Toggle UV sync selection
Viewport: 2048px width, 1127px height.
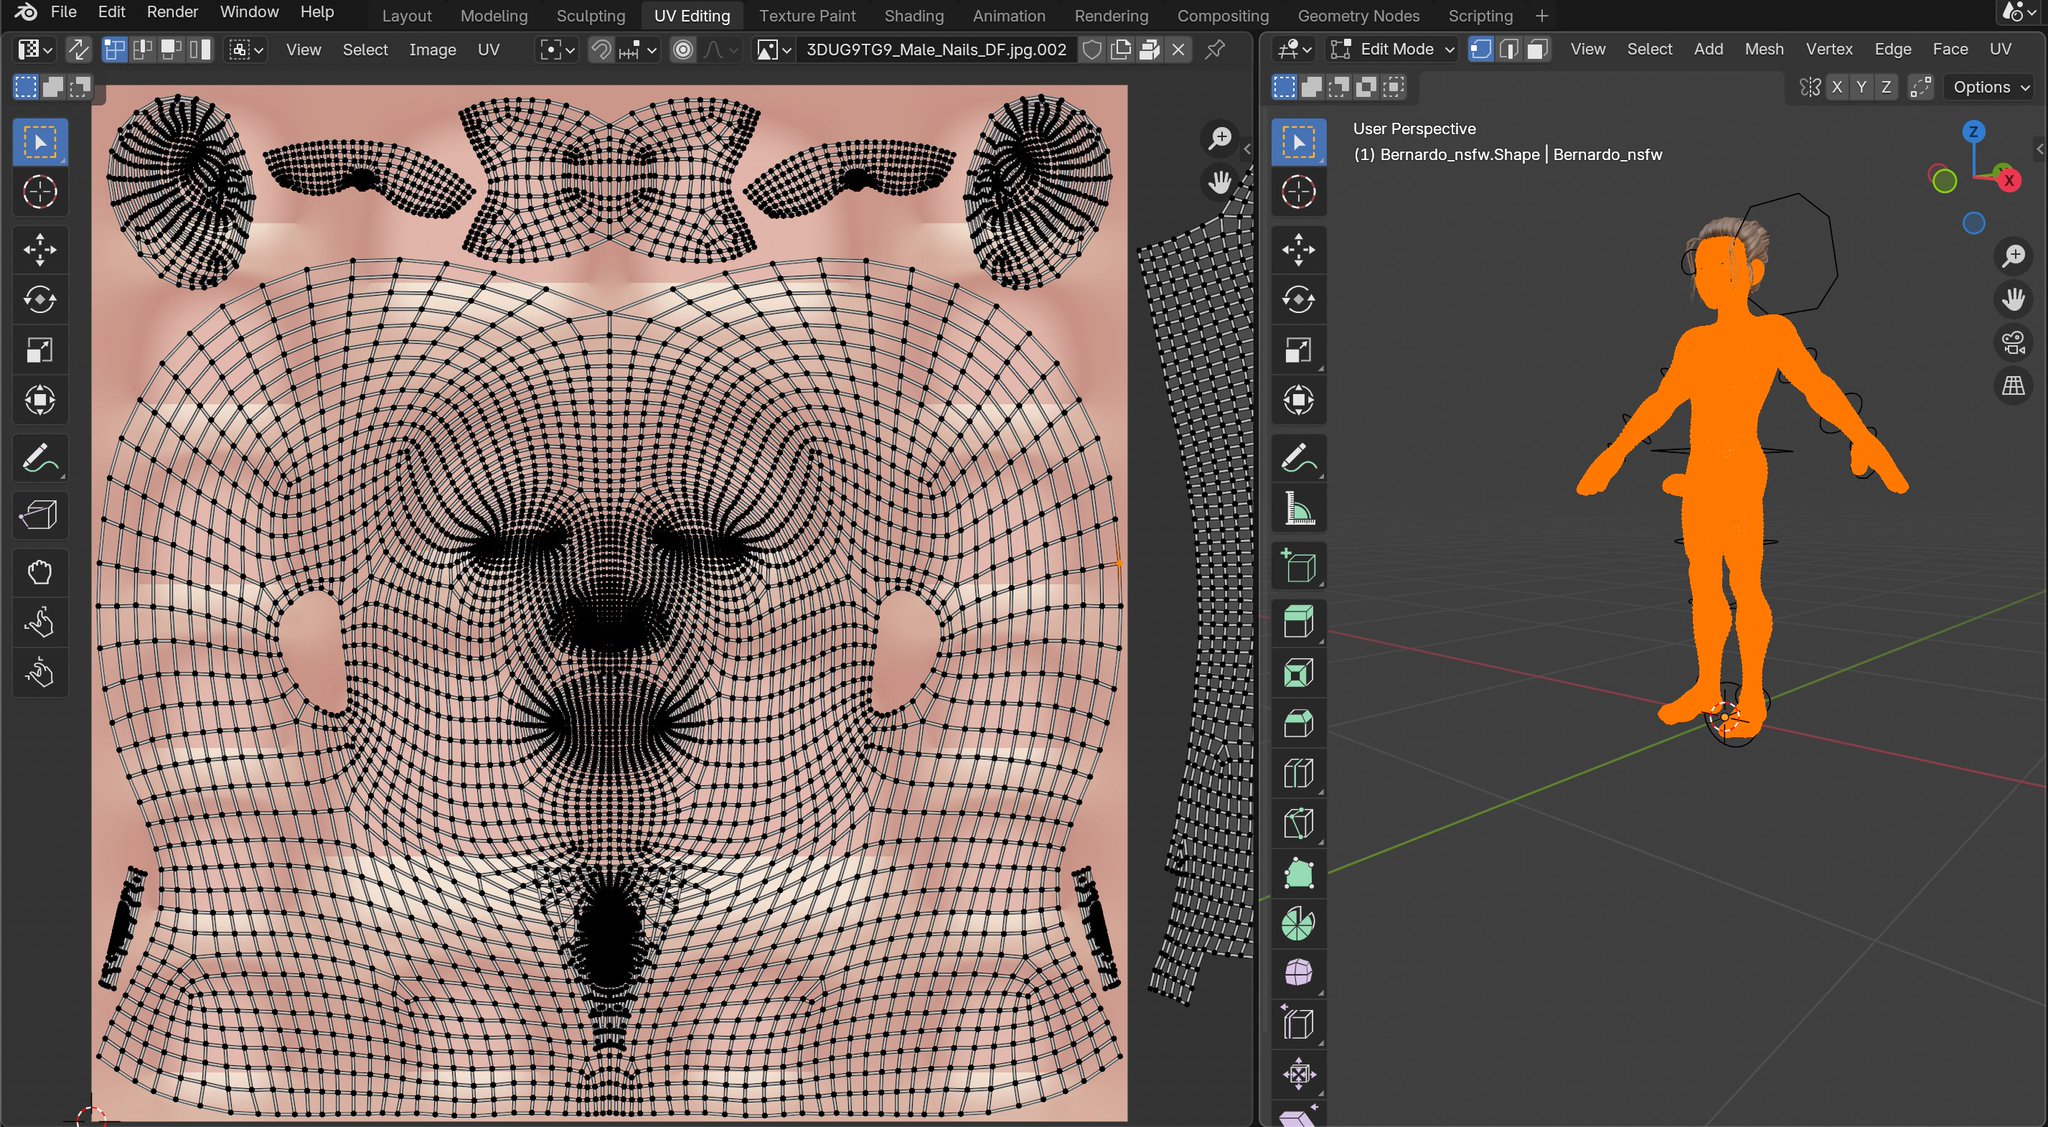point(78,49)
